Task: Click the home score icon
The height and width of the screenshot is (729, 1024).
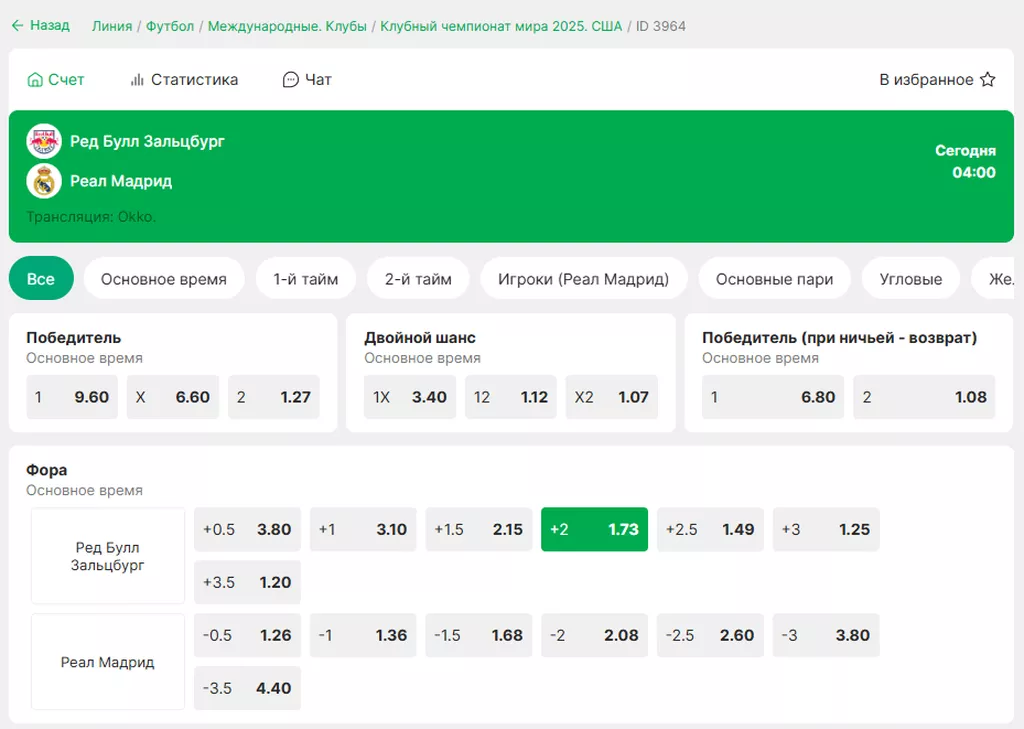Action: (x=35, y=80)
